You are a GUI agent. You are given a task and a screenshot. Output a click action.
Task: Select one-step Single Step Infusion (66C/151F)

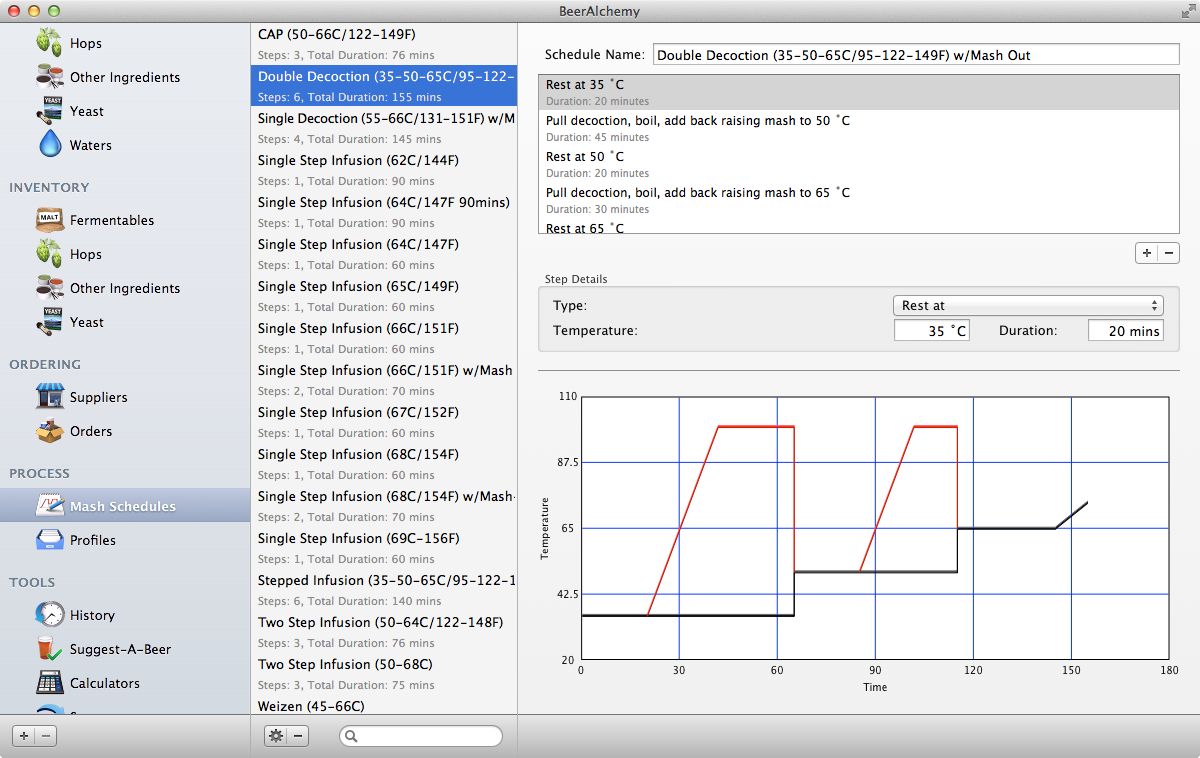coord(384,338)
